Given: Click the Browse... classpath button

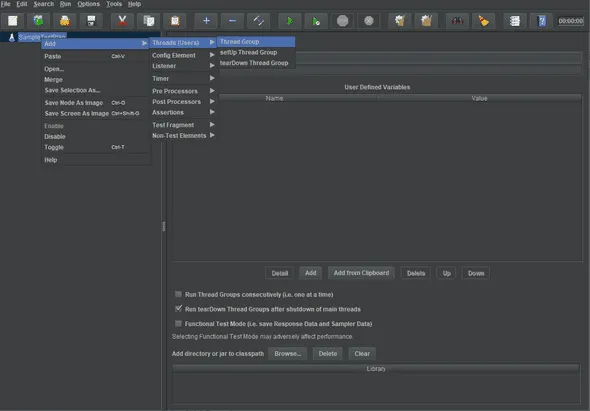Looking at the screenshot, I should pos(287,353).
